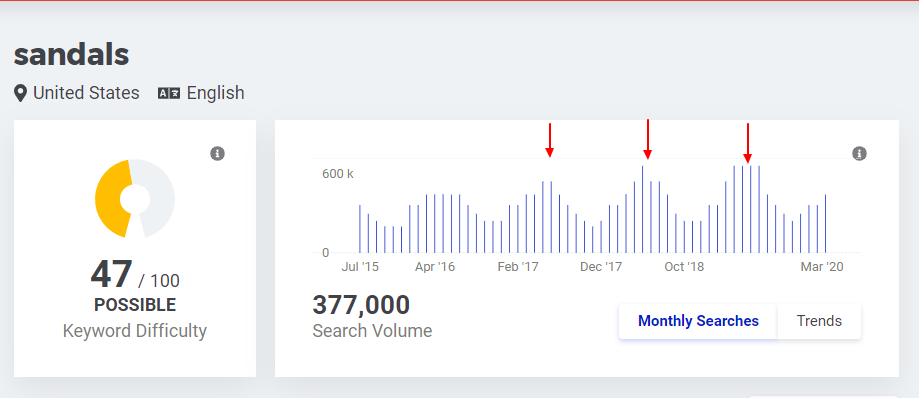919x398 pixels.
Task: Click the first bar above Jul '15
Action: point(359,229)
